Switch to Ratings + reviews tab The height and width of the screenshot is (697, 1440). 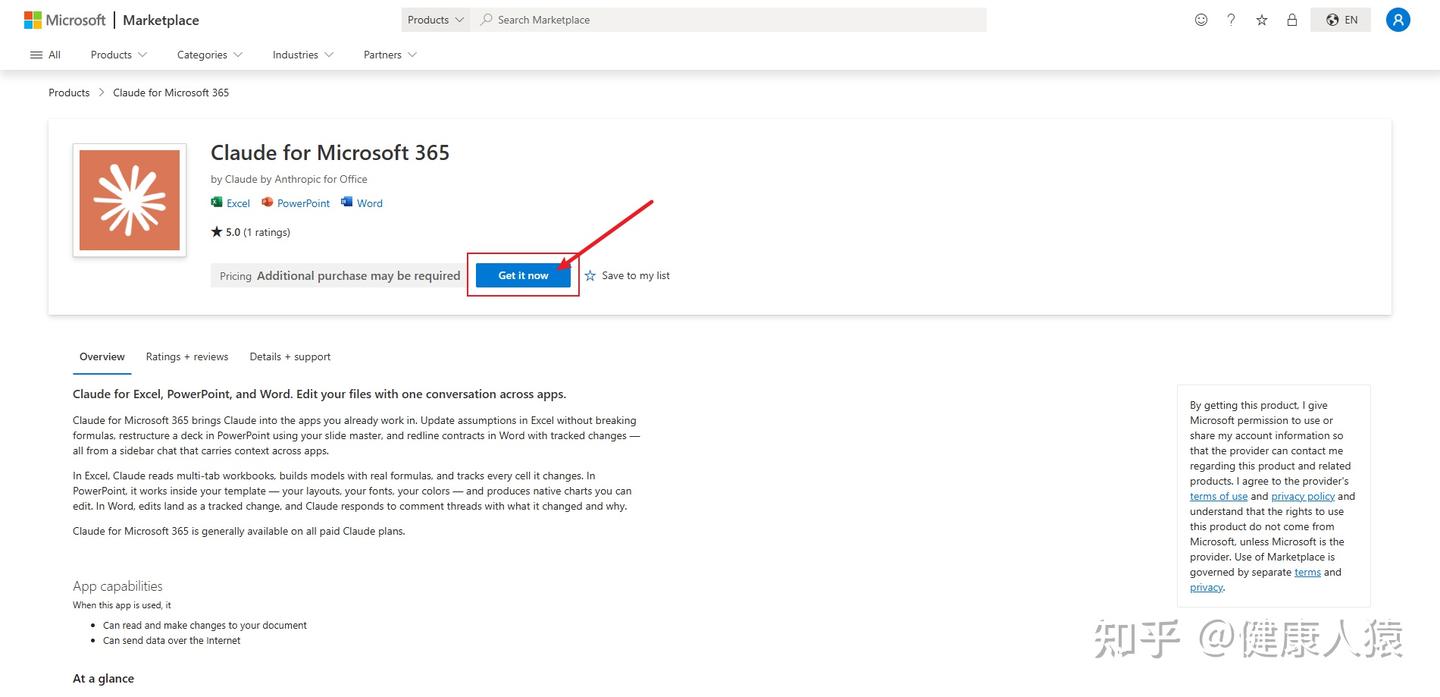point(187,357)
